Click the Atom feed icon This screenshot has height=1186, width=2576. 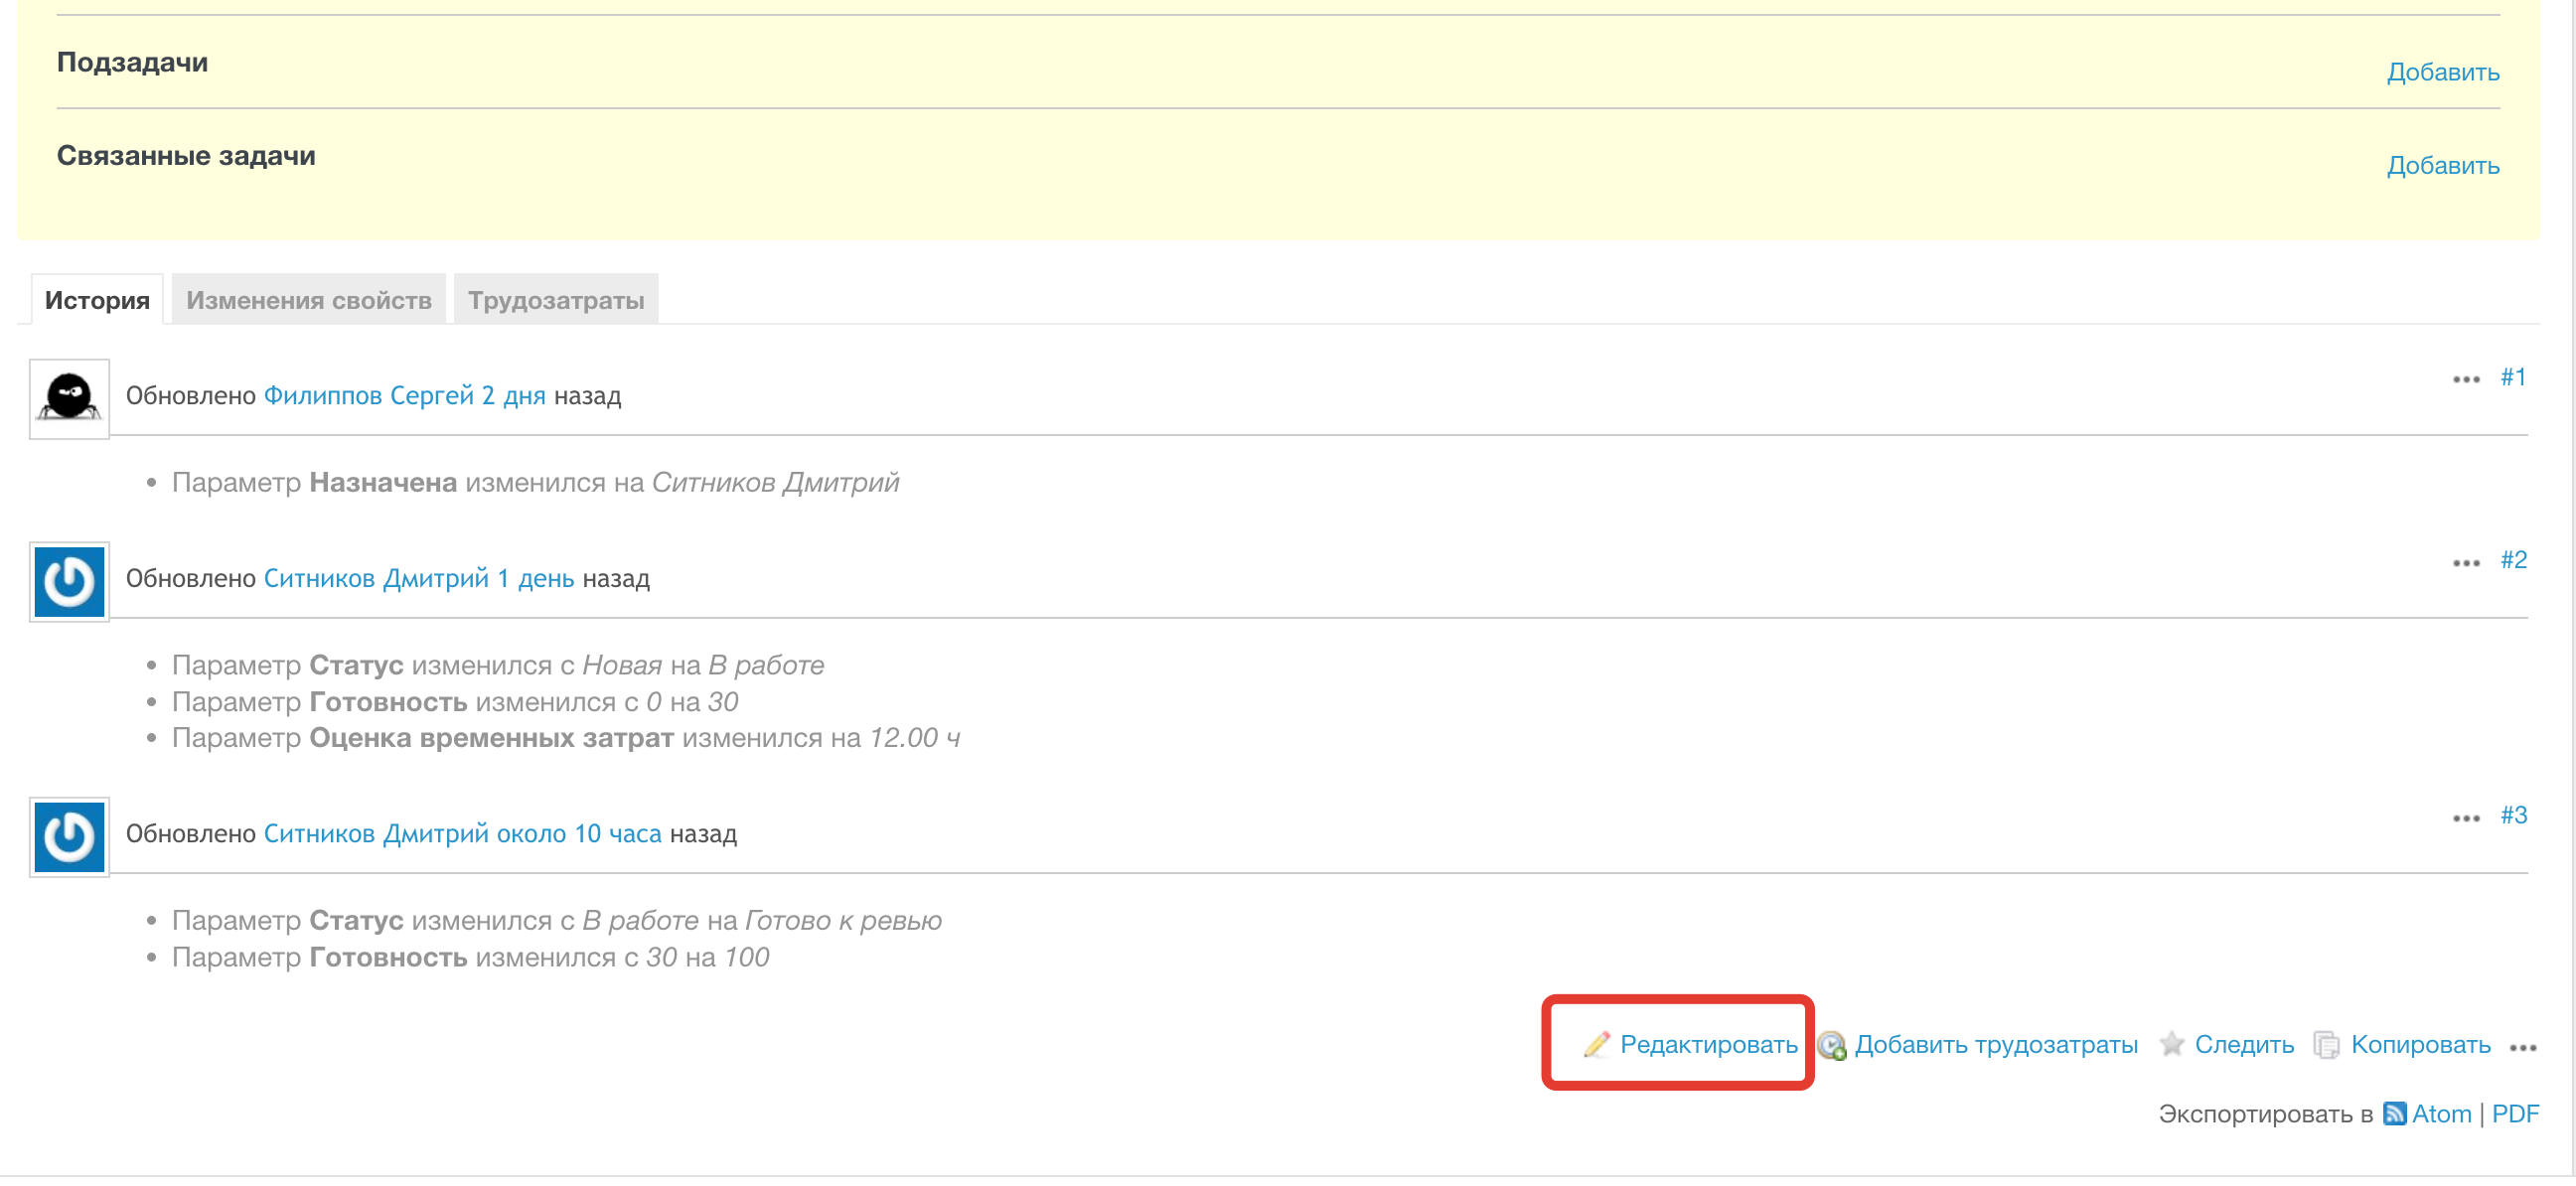pyautogui.click(x=2394, y=1113)
